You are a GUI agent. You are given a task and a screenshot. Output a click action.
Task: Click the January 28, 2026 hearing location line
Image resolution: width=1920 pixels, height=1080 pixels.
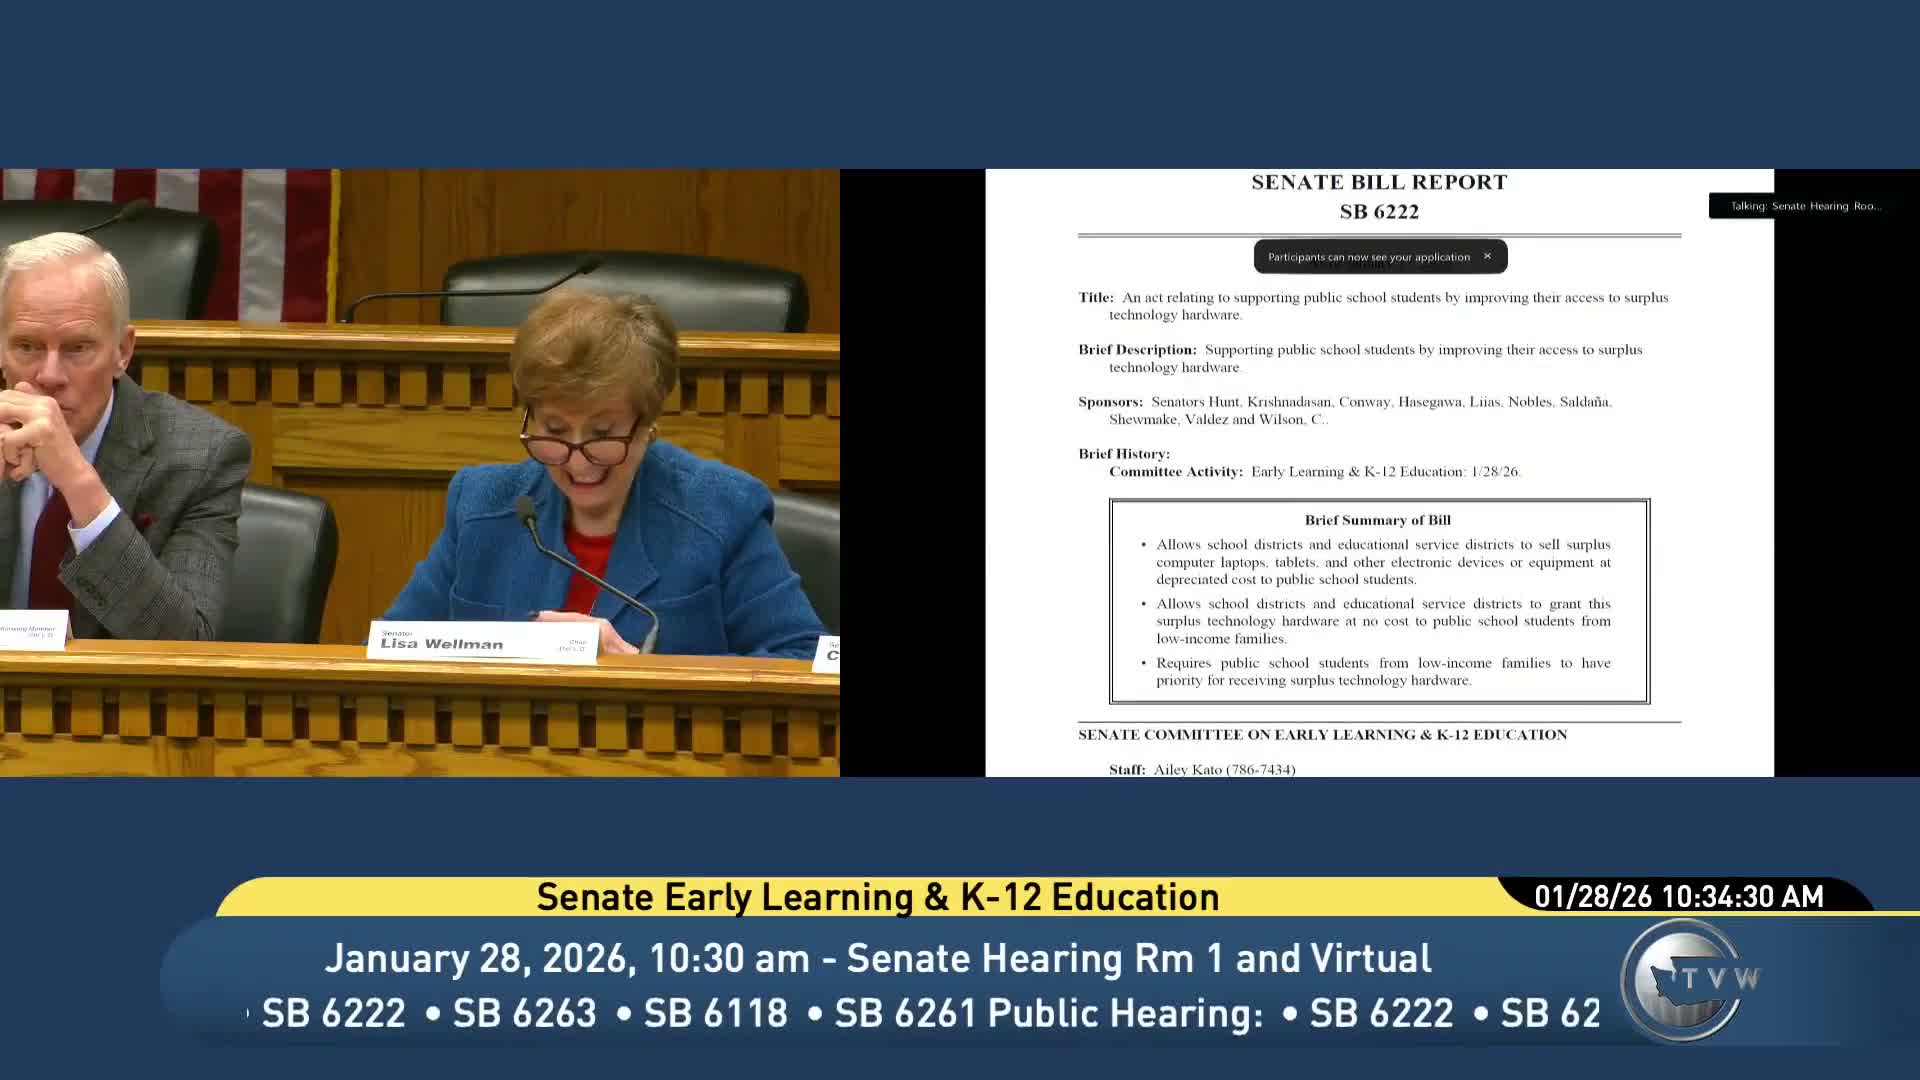click(877, 958)
